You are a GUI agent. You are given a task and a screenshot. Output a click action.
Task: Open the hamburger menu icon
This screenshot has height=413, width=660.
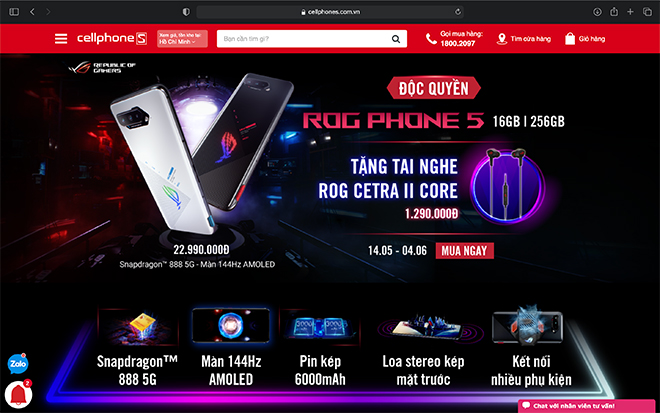click(61, 39)
